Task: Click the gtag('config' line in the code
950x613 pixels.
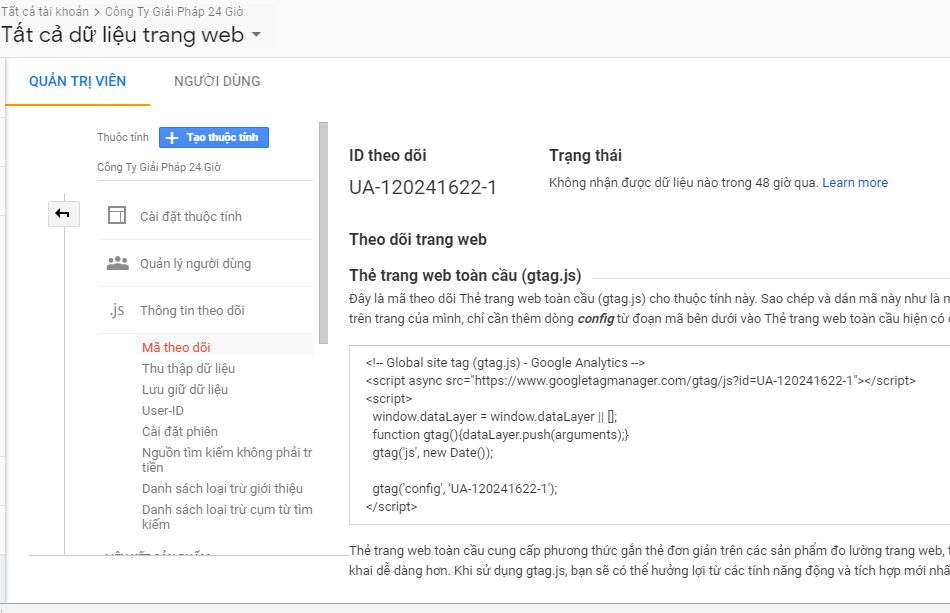Action: (x=465, y=488)
